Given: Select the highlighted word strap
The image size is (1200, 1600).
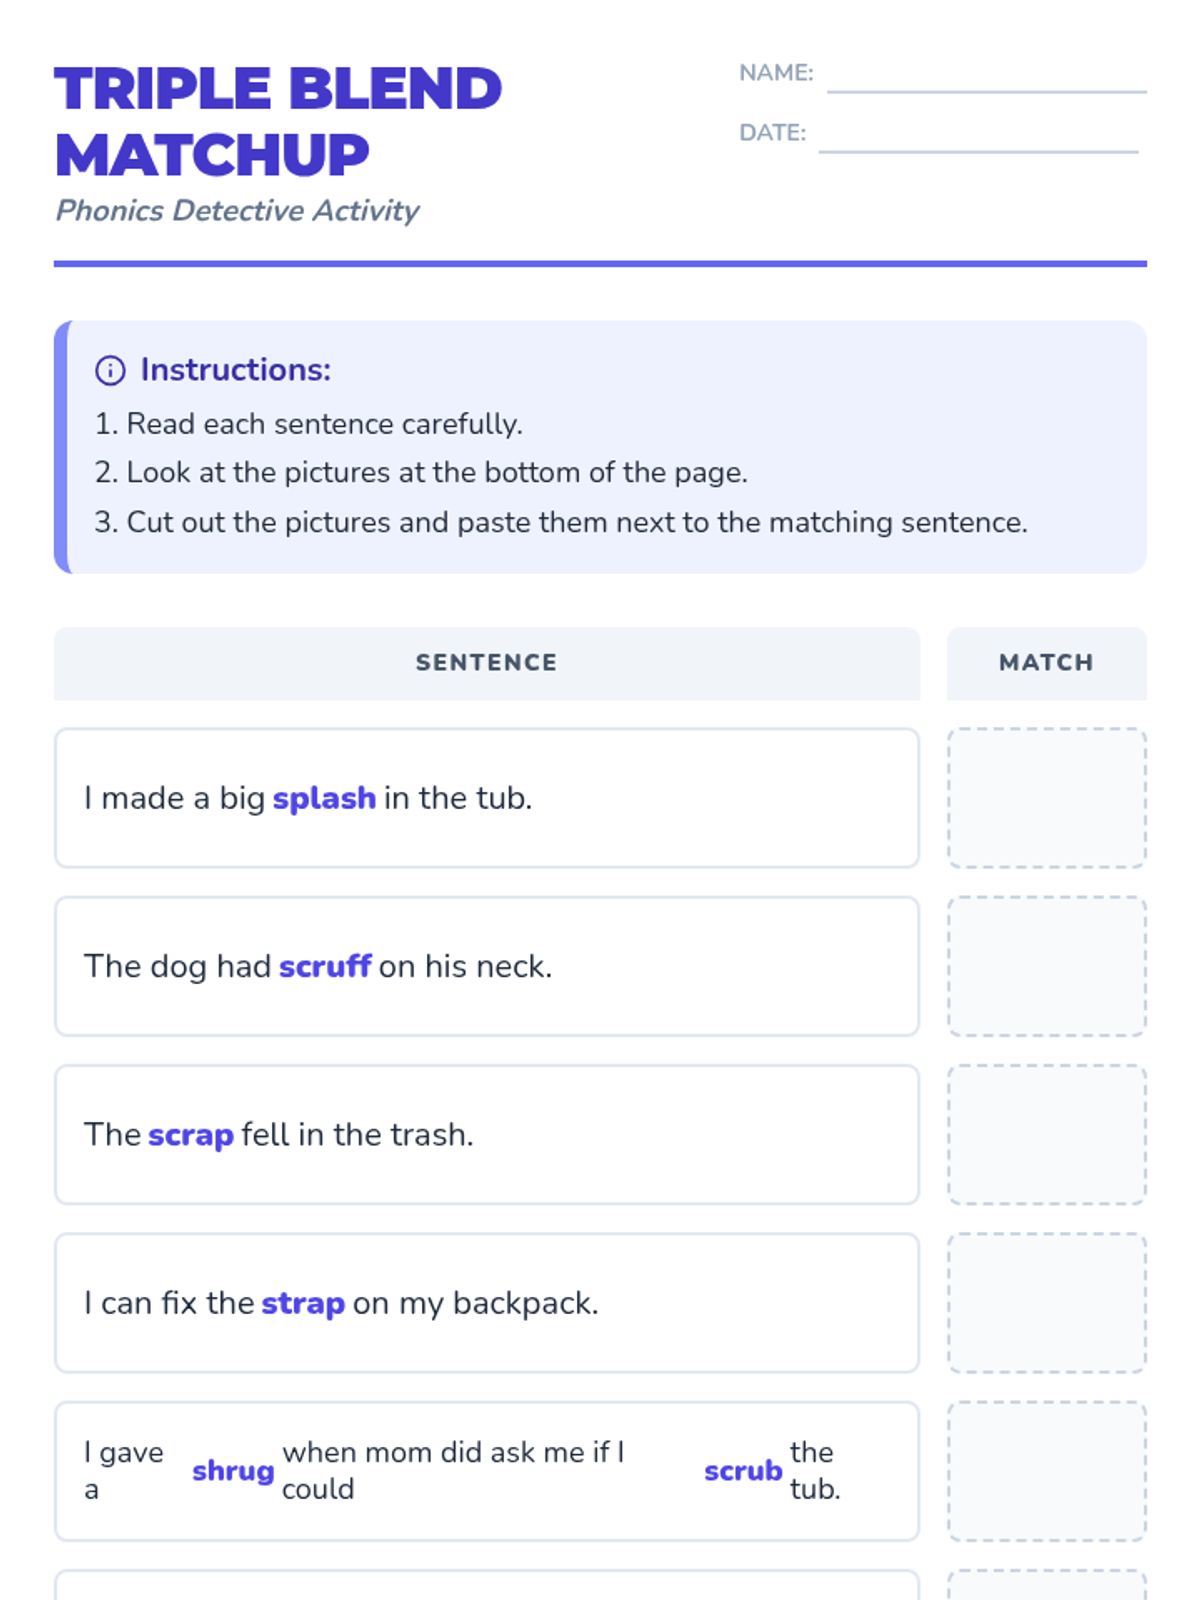Looking at the screenshot, I should (303, 1303).
